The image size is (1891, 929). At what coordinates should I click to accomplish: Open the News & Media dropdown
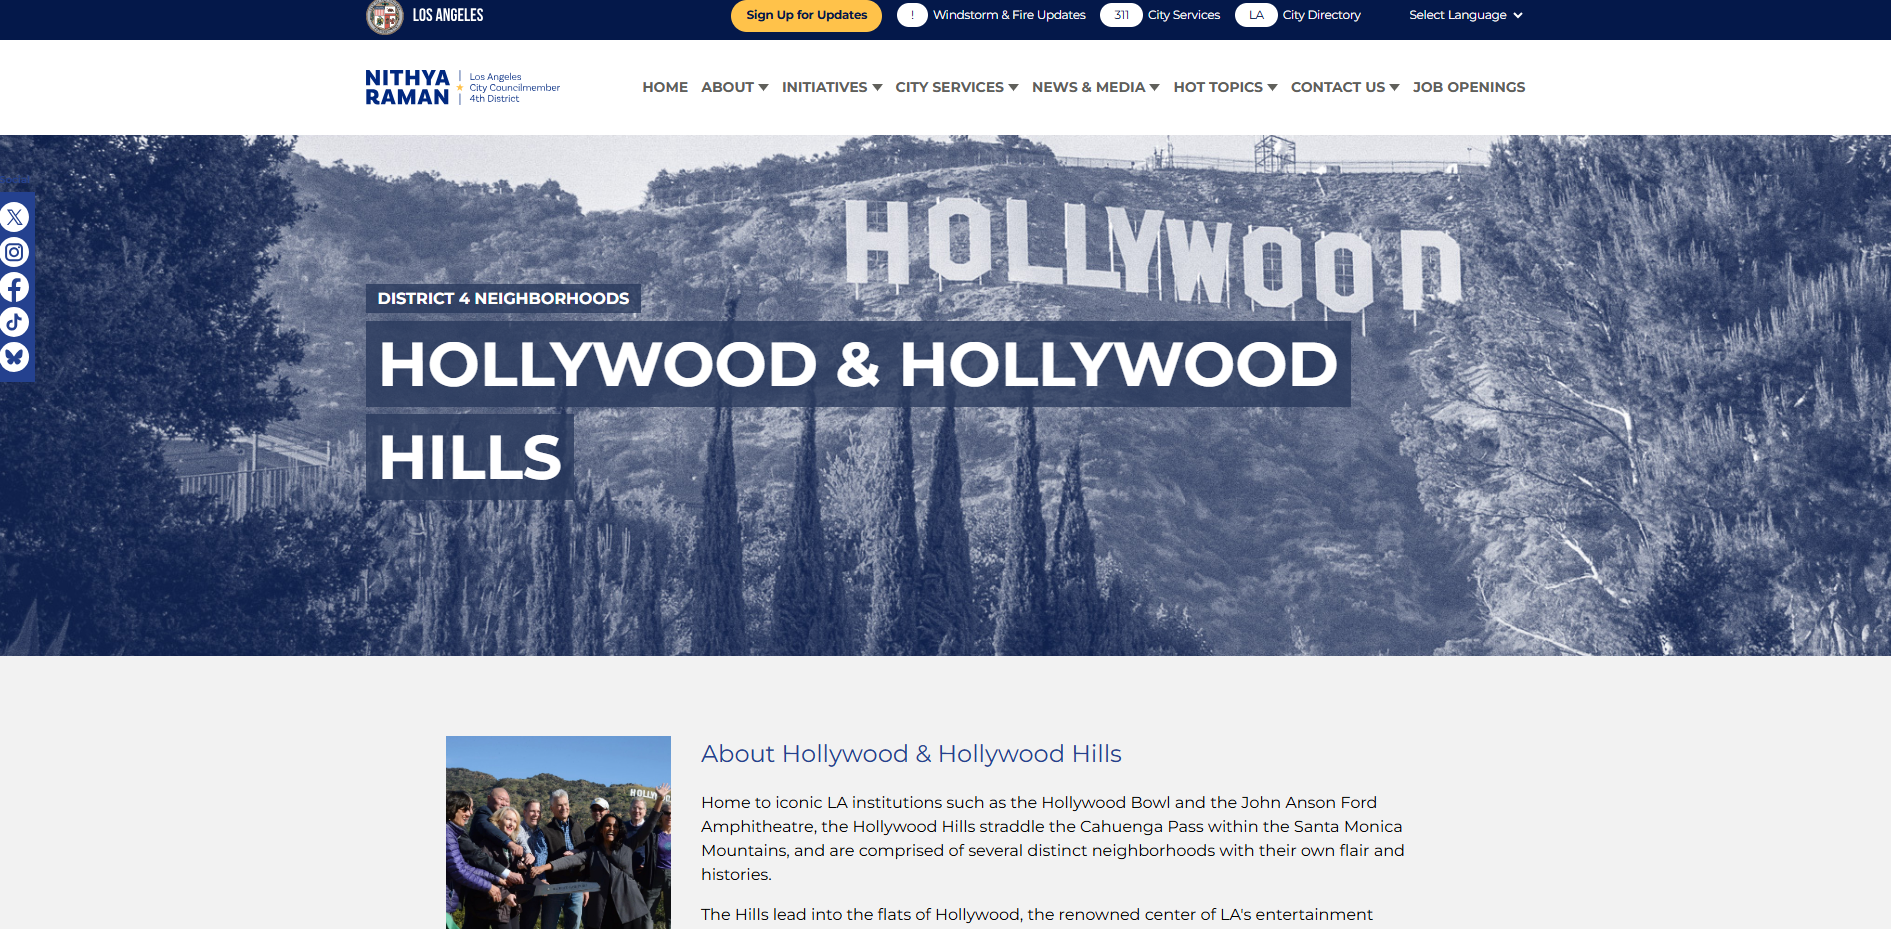1095,87
